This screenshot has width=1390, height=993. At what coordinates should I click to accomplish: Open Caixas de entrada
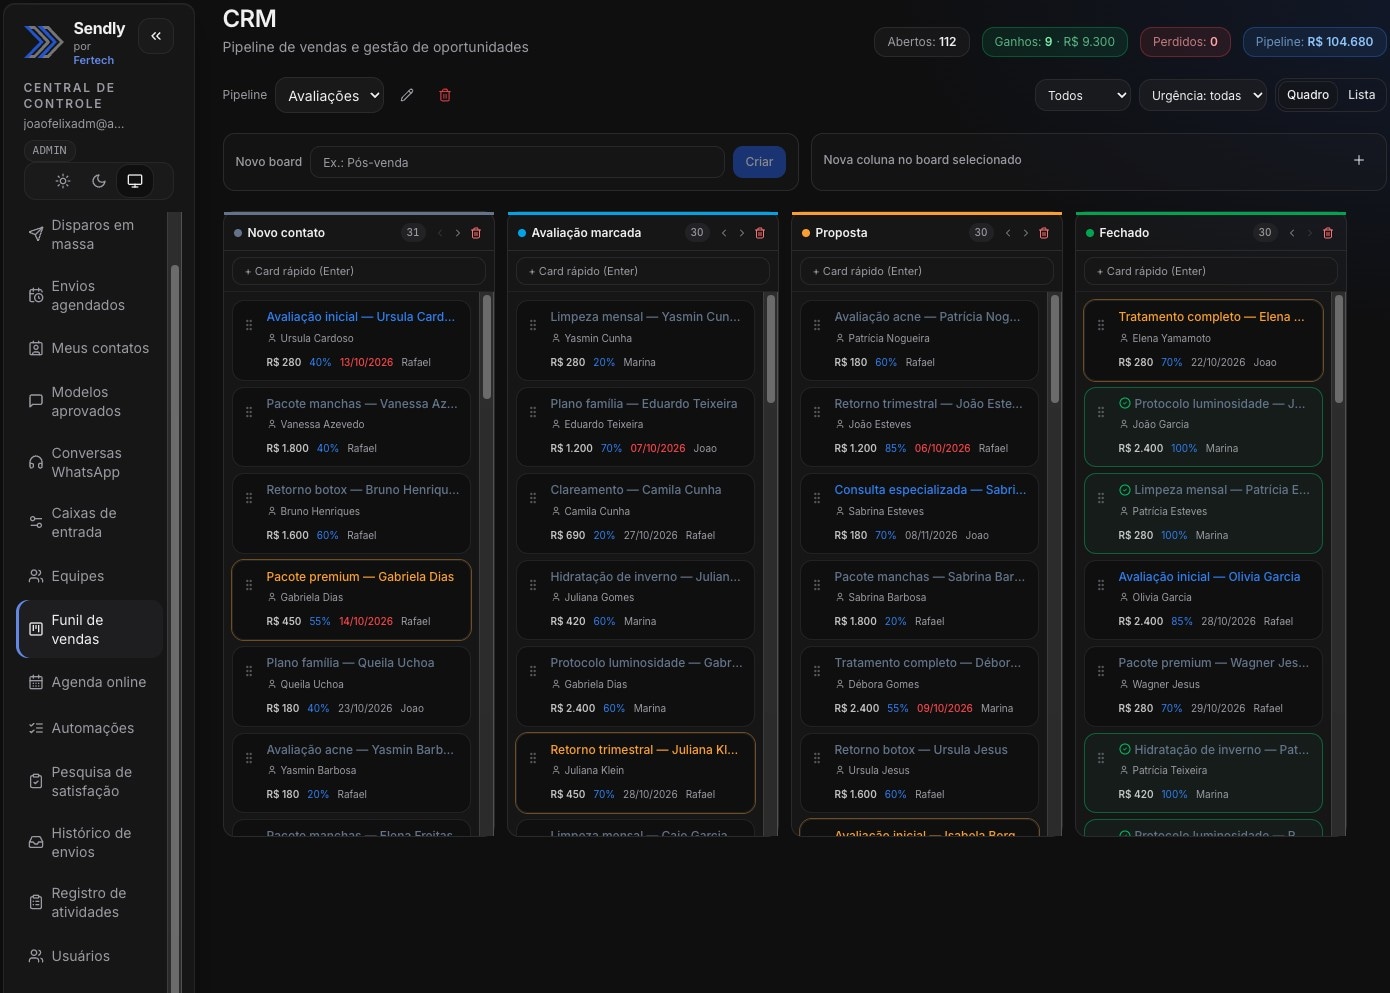[x=90, y=523]
